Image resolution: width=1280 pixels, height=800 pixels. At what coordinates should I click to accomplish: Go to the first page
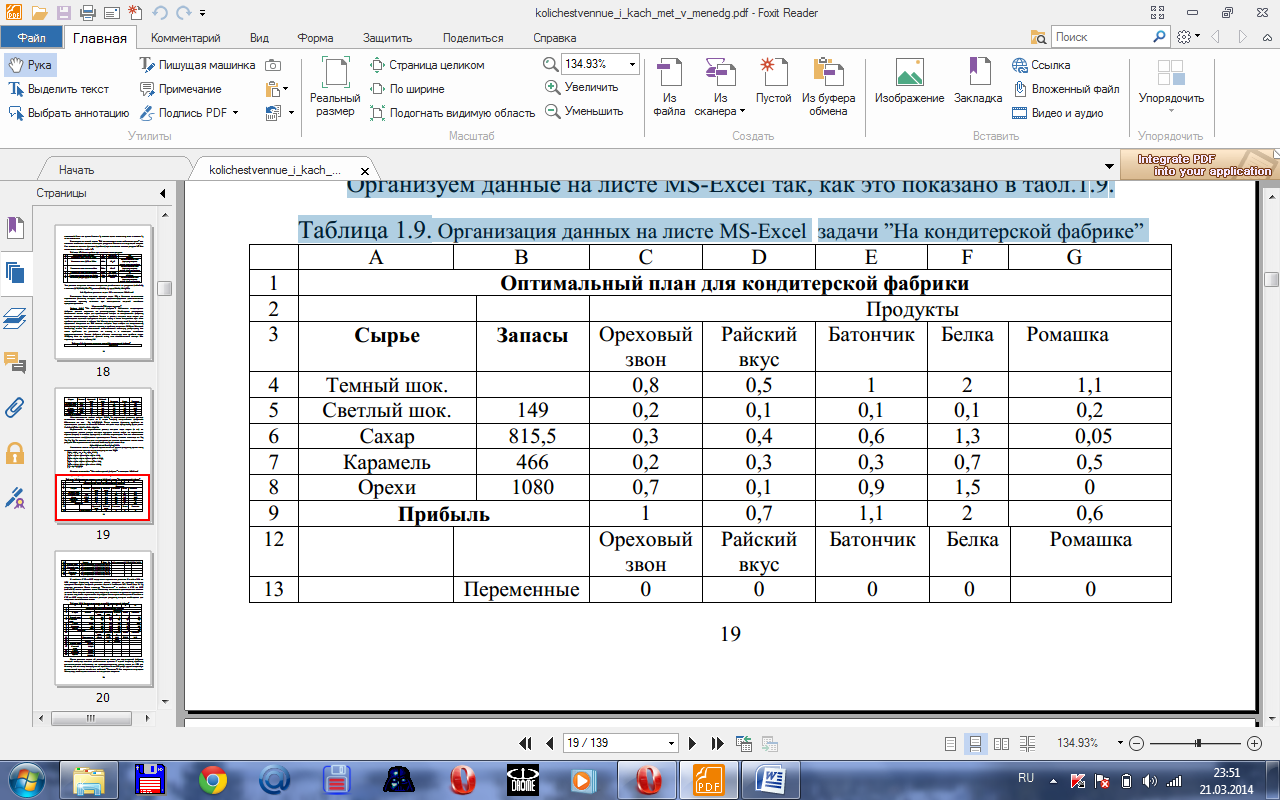525,743
